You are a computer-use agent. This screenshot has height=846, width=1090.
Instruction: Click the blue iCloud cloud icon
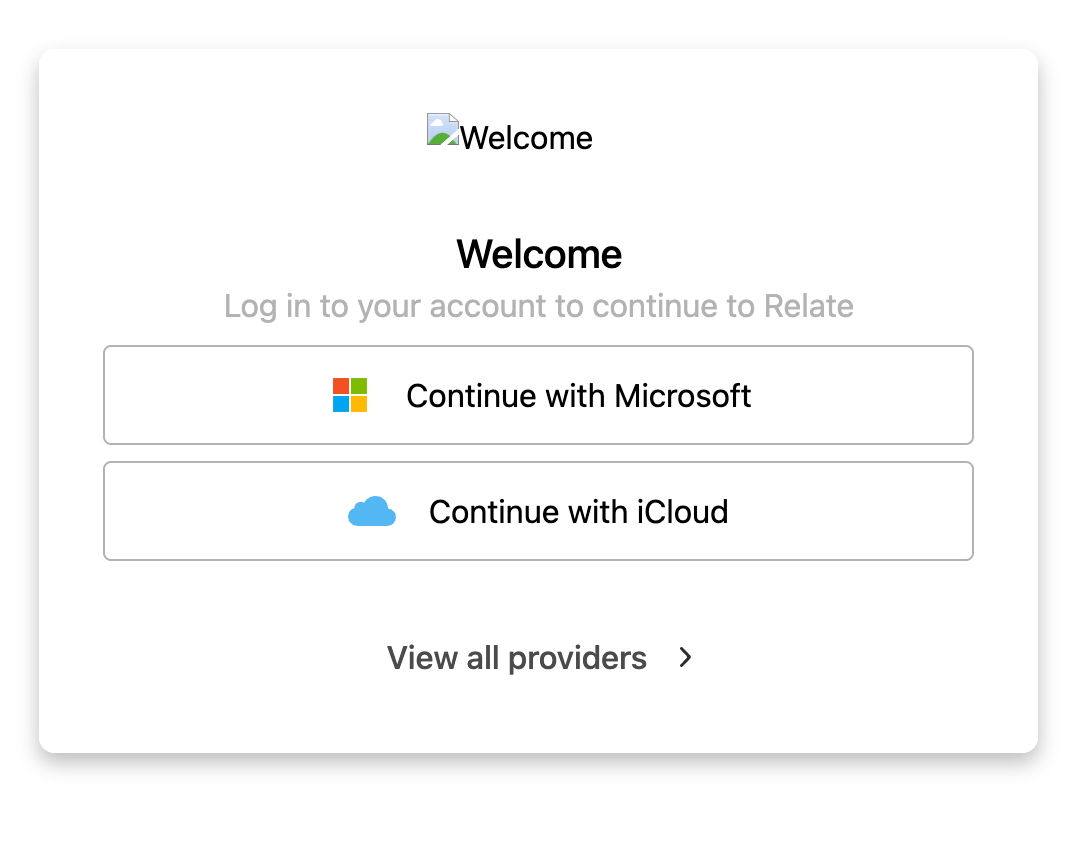coord(372,512)
